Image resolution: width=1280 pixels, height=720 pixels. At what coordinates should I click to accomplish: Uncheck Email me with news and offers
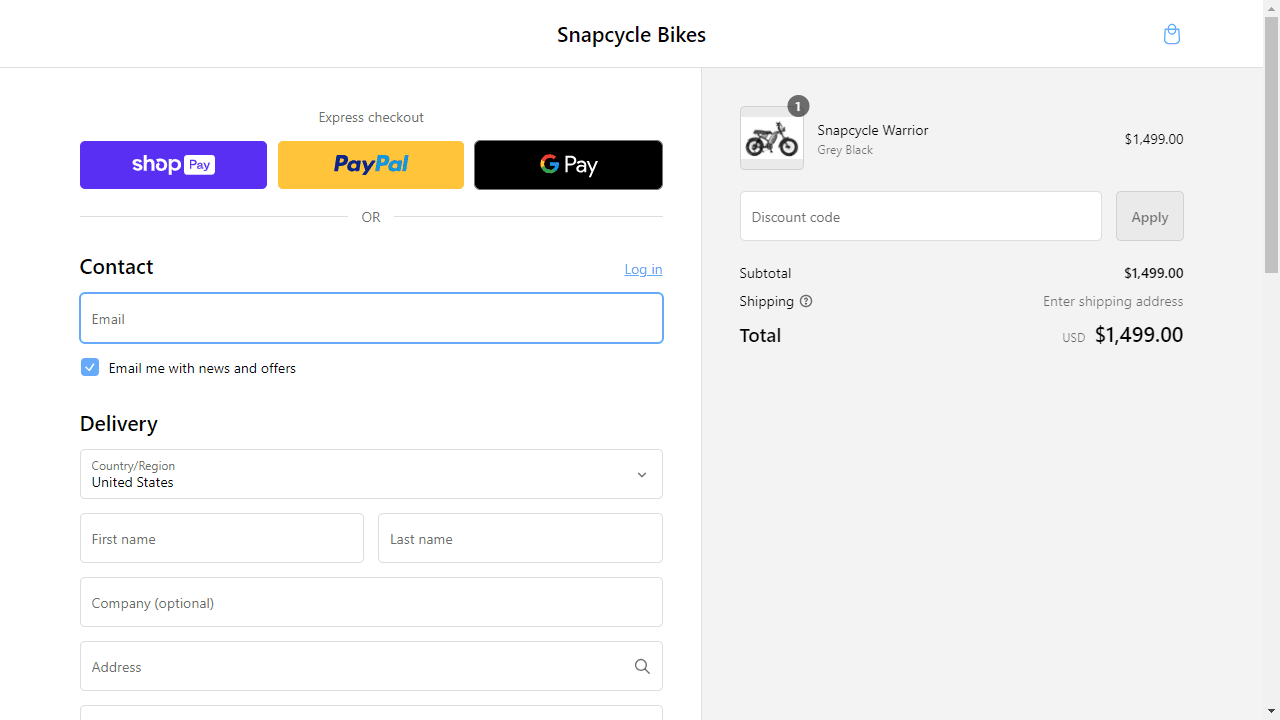pyautogui.click(x=90, y=367)
